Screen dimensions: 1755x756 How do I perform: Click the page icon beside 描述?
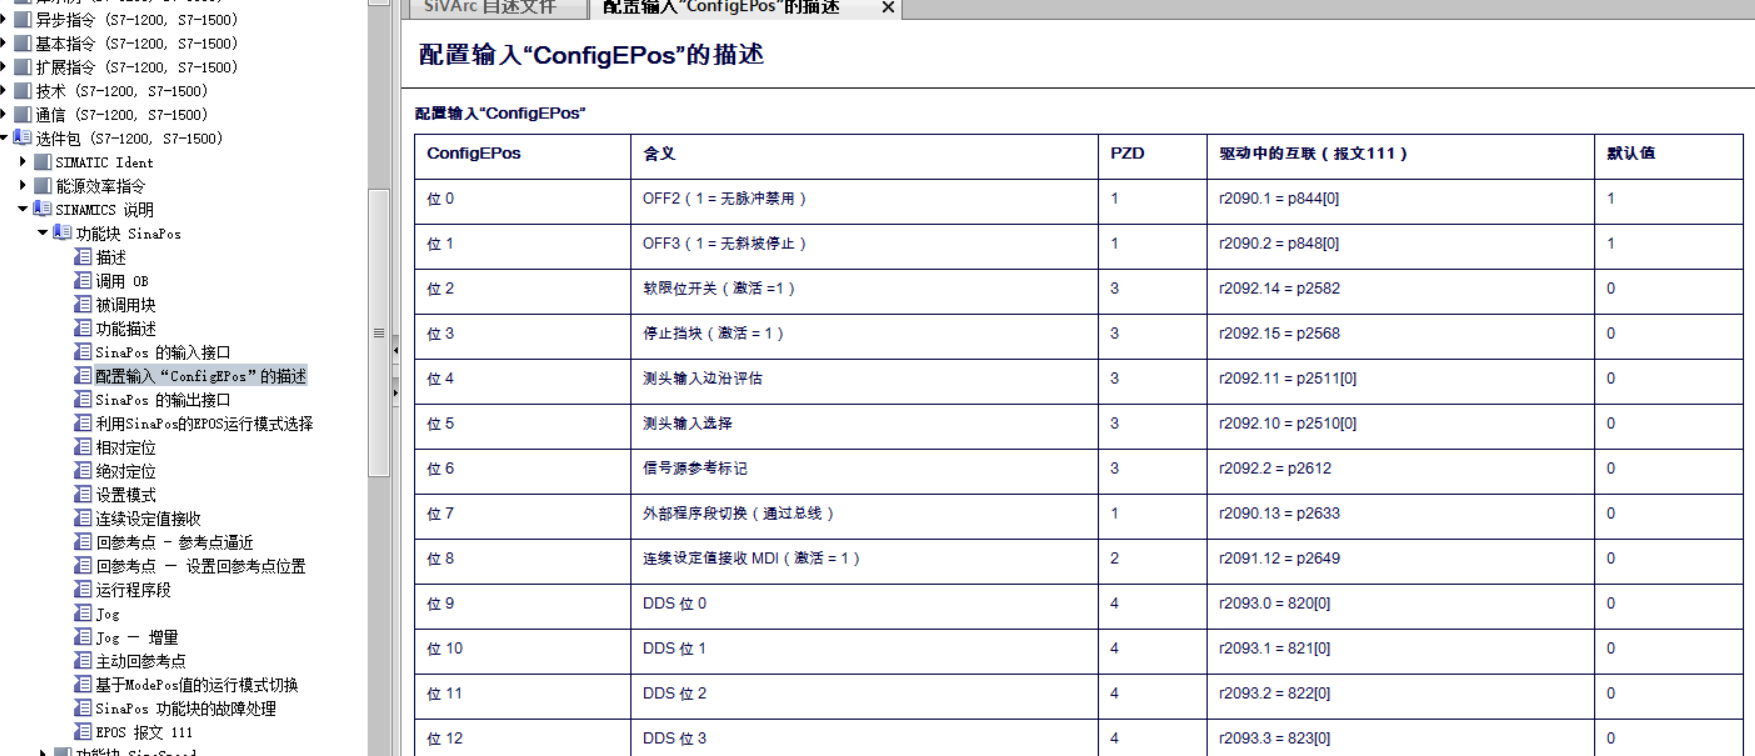coord(83,257)
